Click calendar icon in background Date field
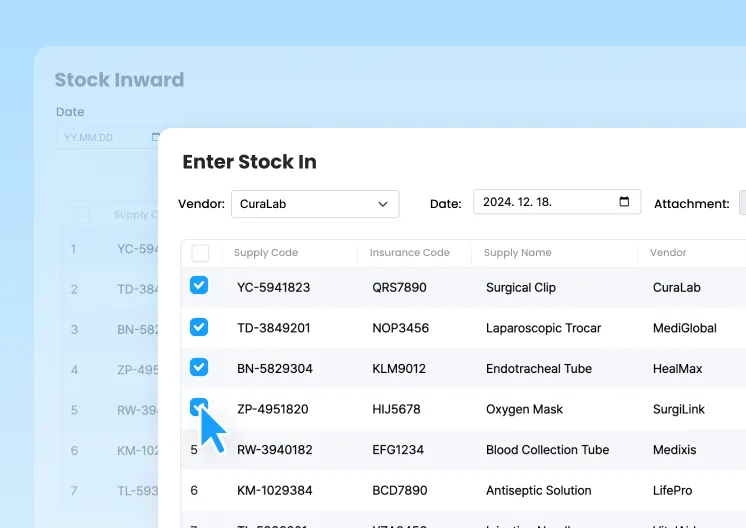The width and height of the screenshot is (746, 528). pyautogui.click(x=155, y=137)
